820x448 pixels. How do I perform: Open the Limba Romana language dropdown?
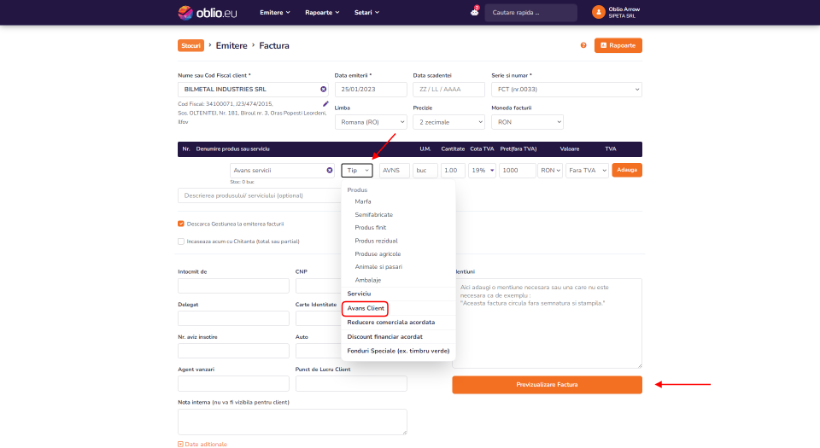click(369, 121)
